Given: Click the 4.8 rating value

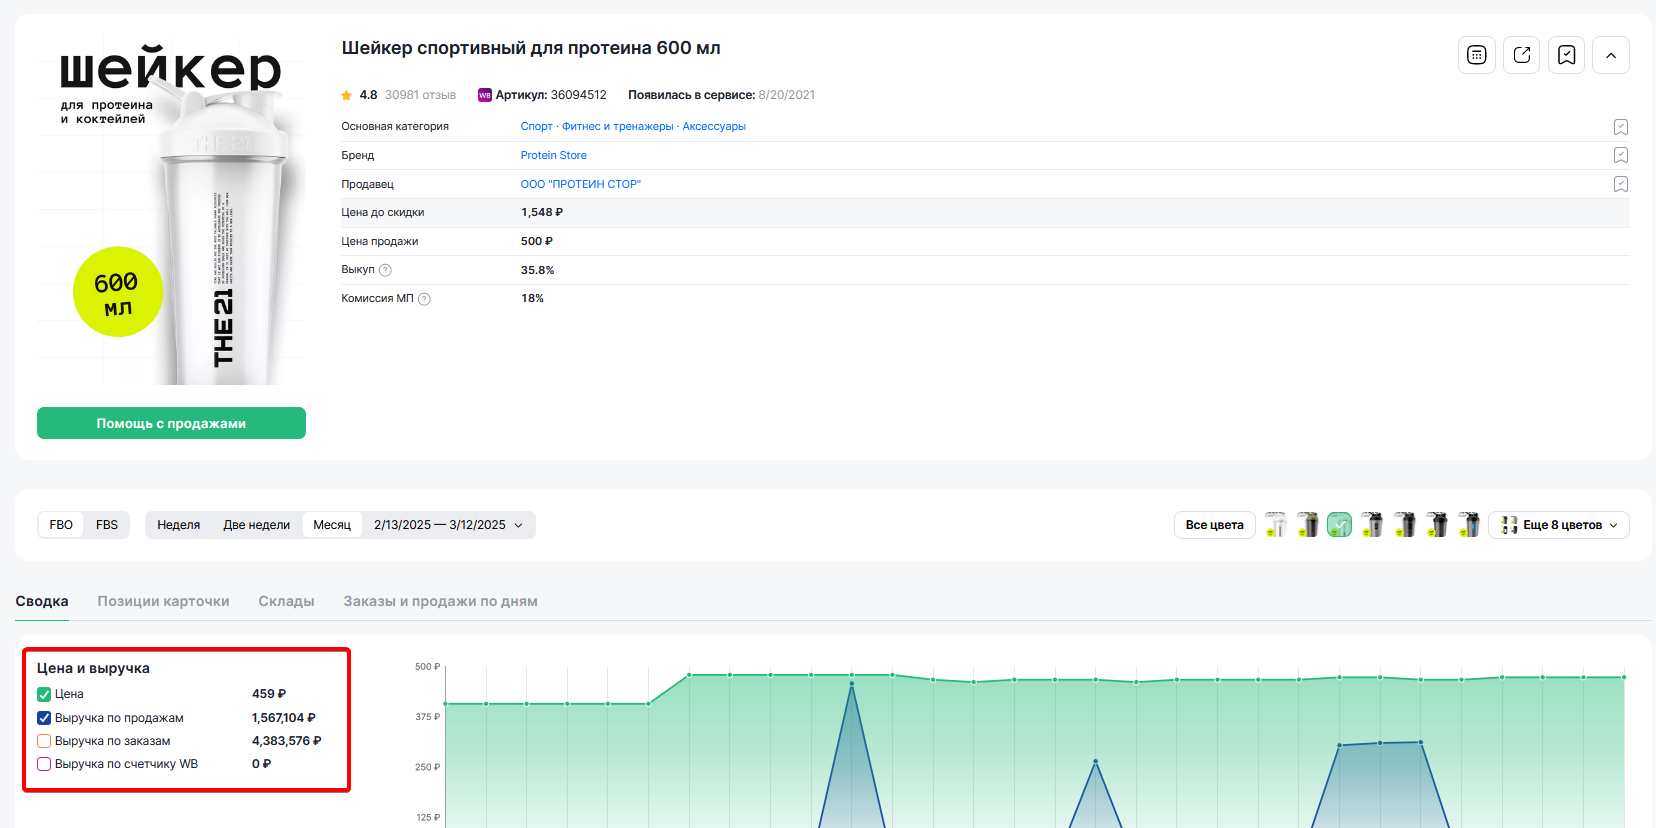Looking at the screenshot, I should (x=369, y=95).
